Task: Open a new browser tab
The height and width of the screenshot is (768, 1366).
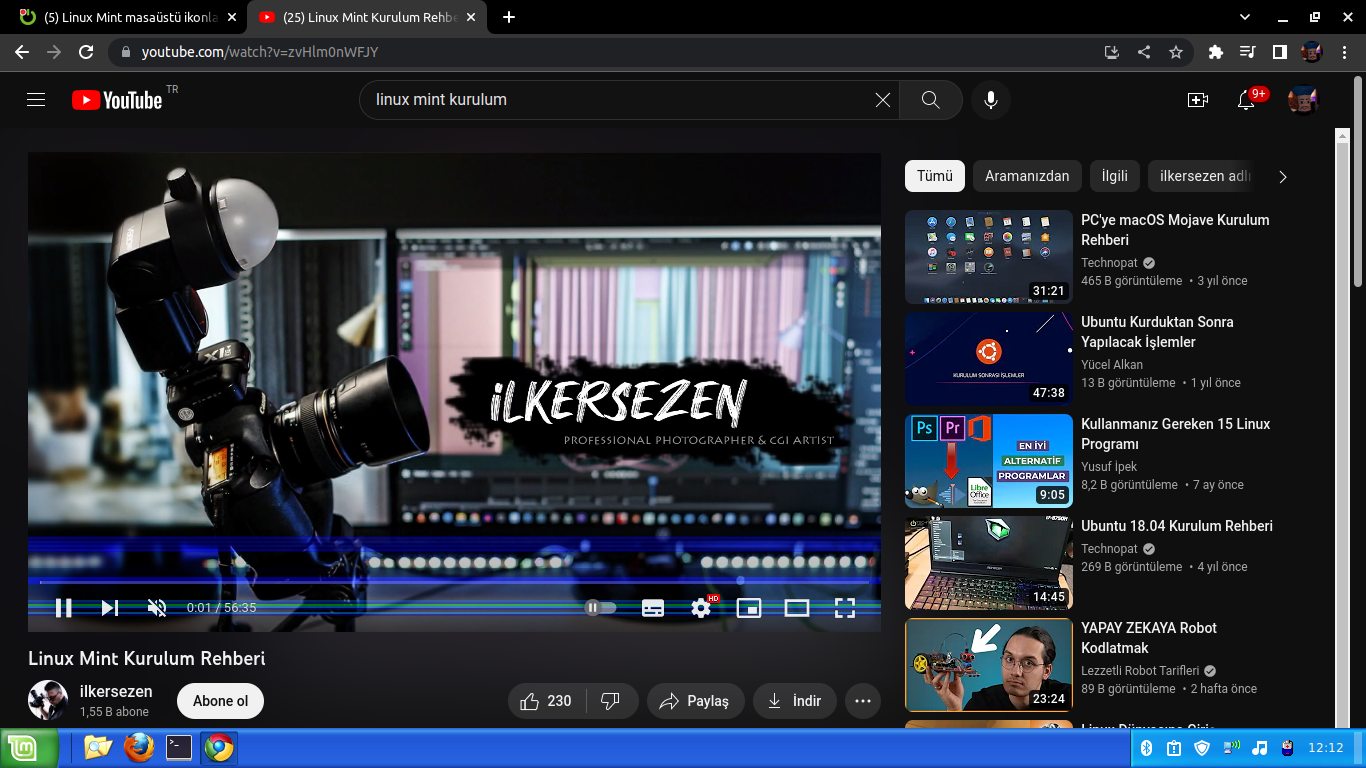Action: tap(509, 17)
